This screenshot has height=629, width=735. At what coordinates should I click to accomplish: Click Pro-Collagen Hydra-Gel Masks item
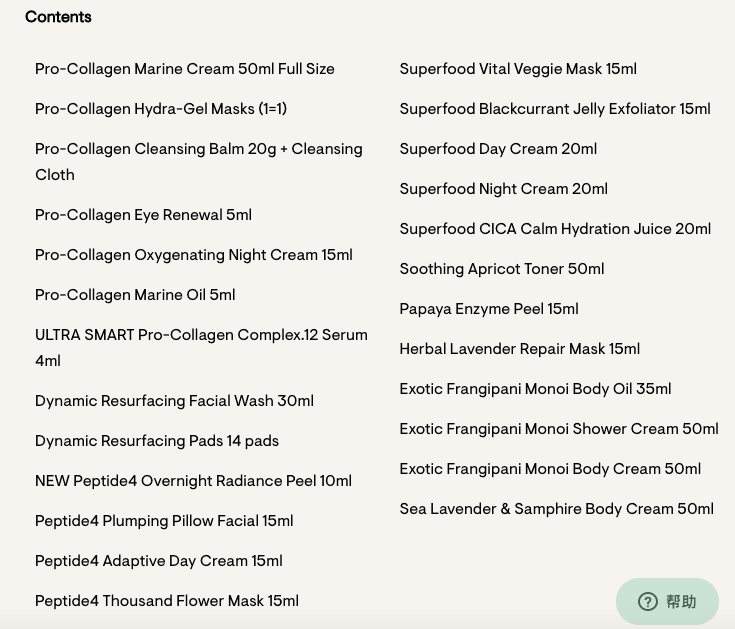coord(161,109)
